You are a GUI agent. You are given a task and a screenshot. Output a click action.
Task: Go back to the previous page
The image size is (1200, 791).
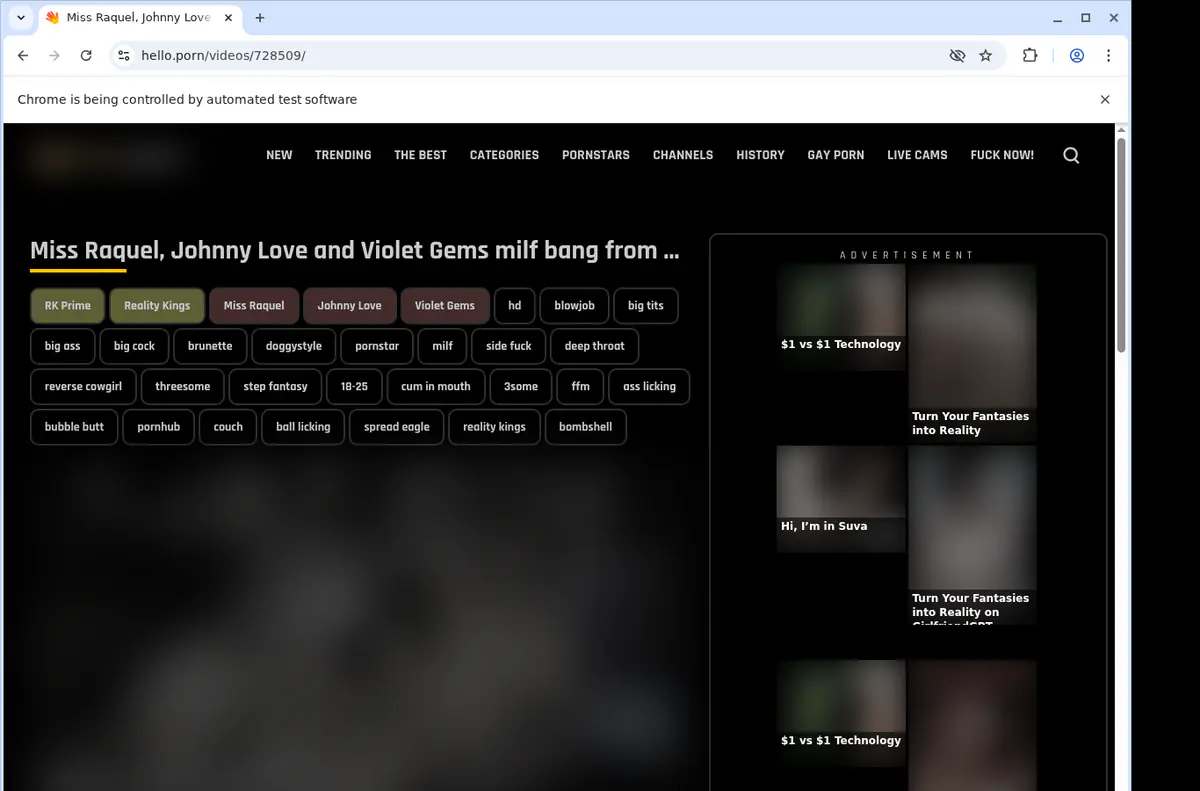click(23, 56)
